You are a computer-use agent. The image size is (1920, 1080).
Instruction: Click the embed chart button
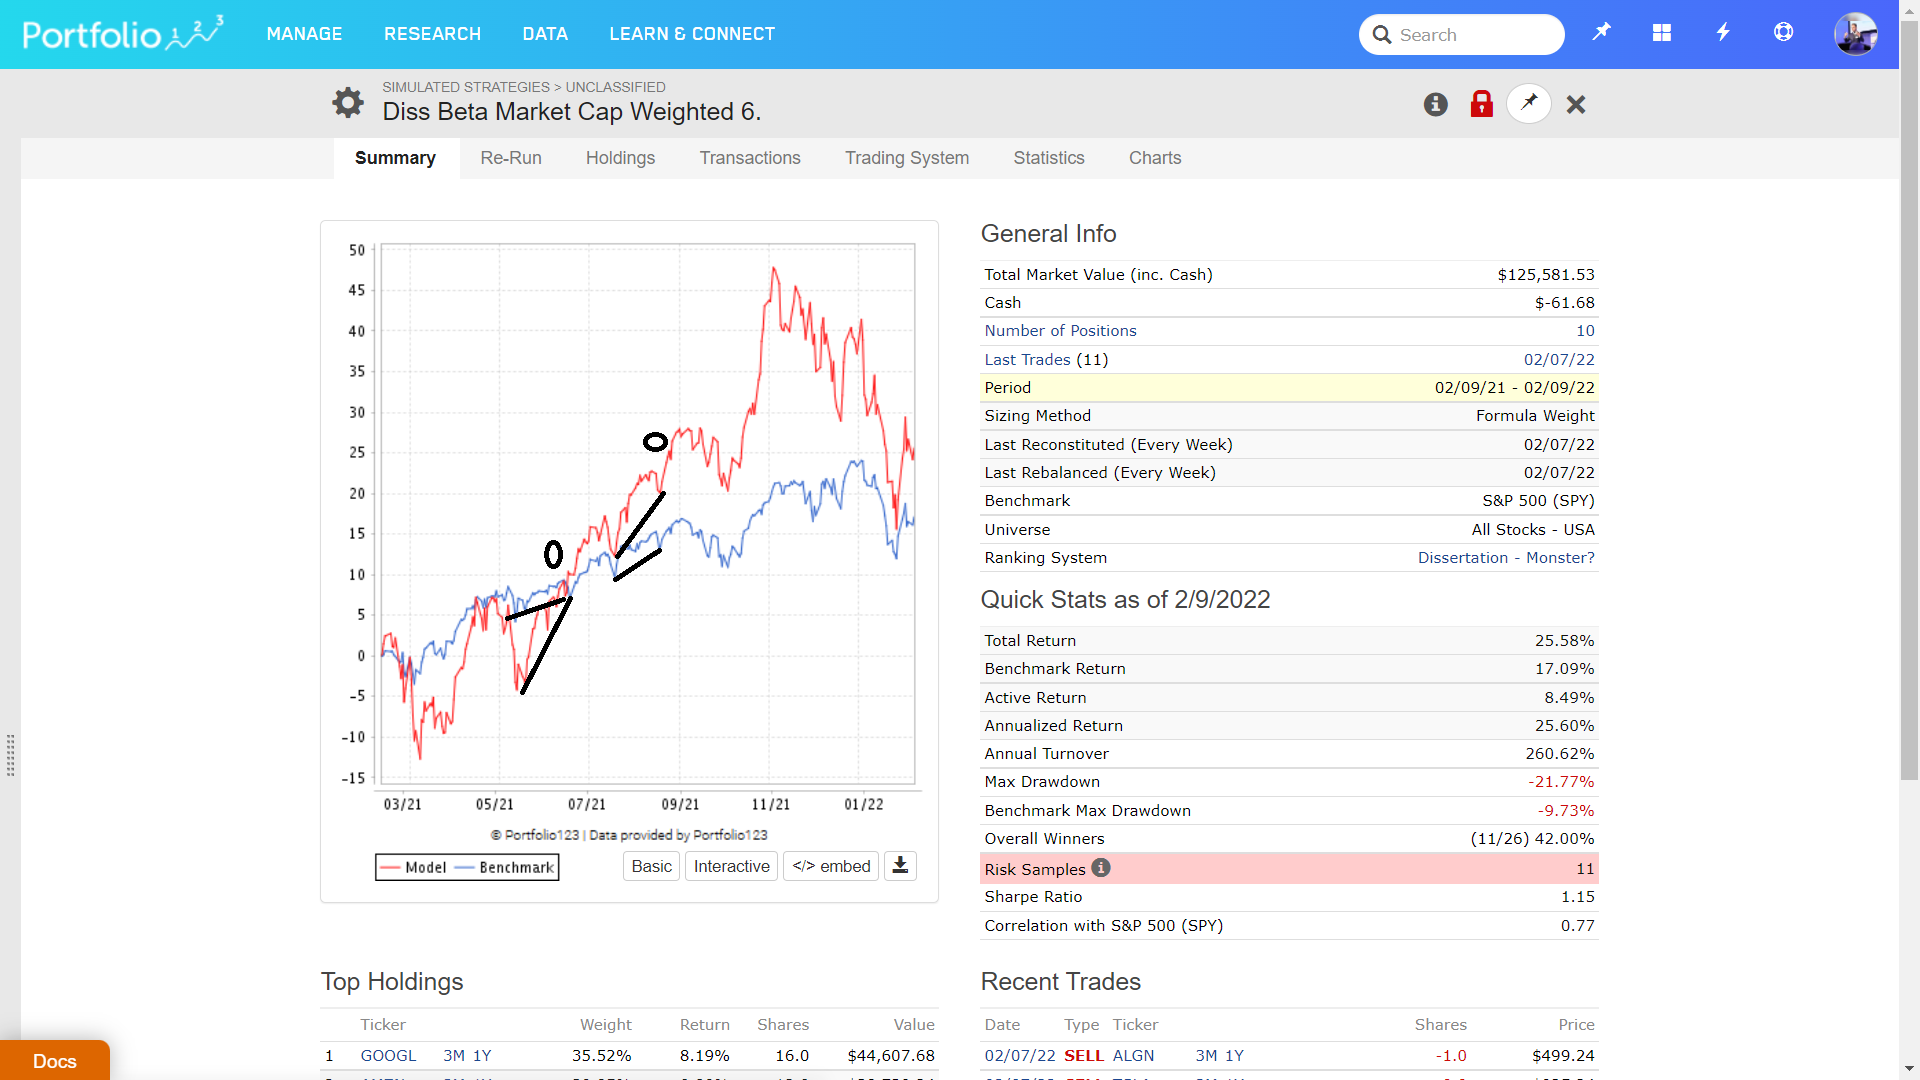[831, 866]
